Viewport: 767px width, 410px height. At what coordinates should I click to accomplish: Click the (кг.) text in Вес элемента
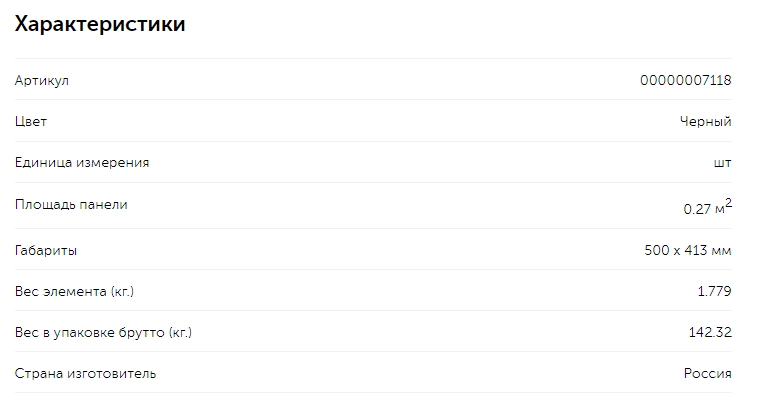[x=122, y=292]
